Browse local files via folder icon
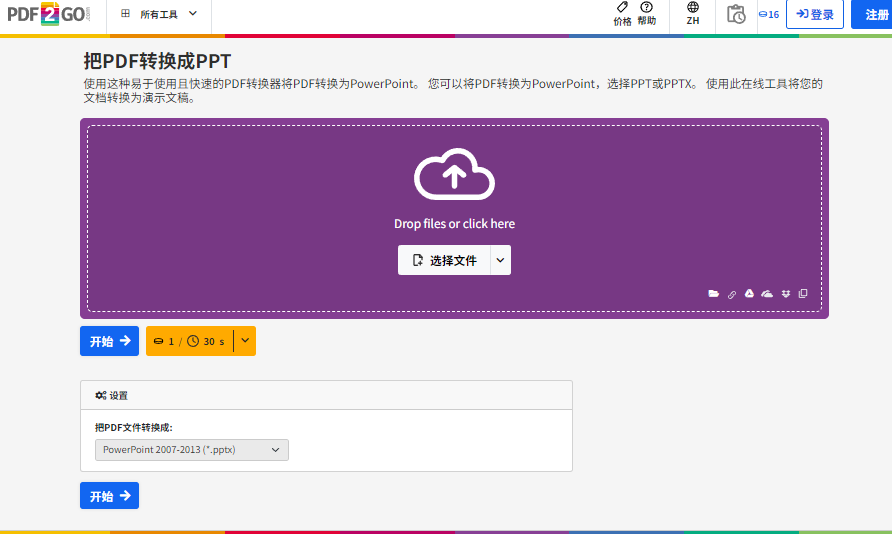 point(714,294)
